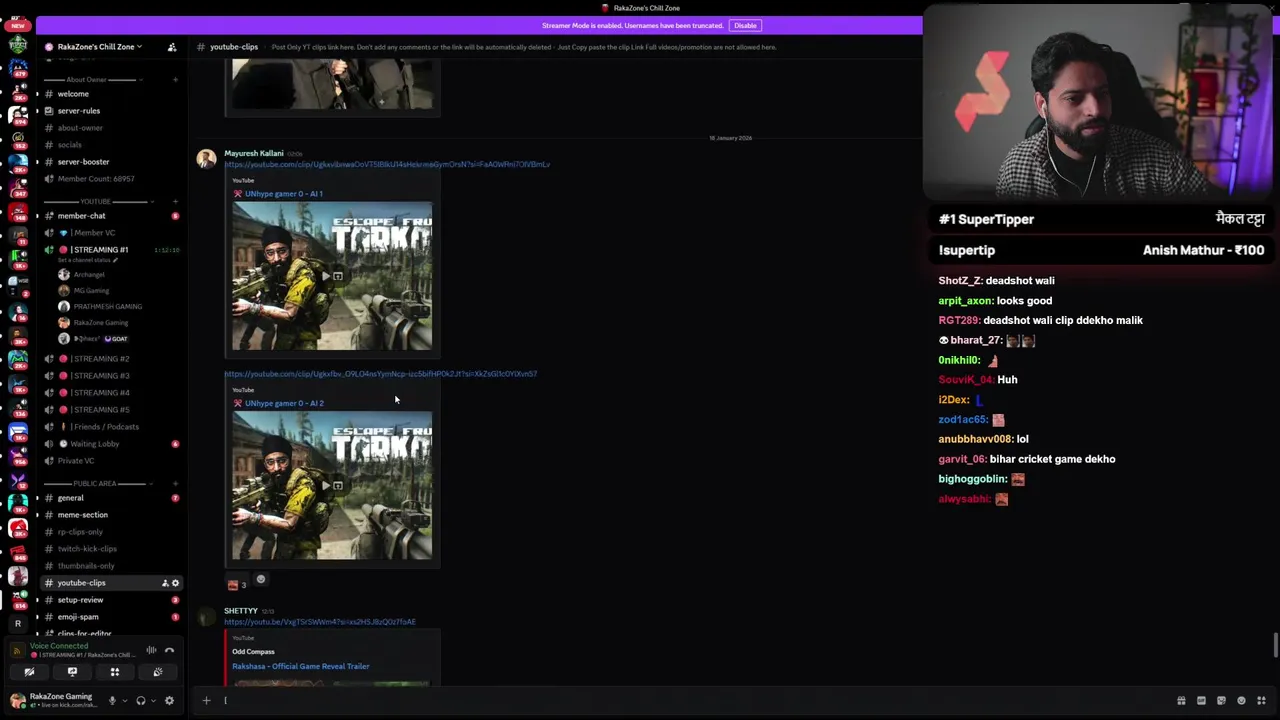This screenshot has height=720, width=1280.
Task: Open the apps icon in message bar
Action: [1261, 700]
